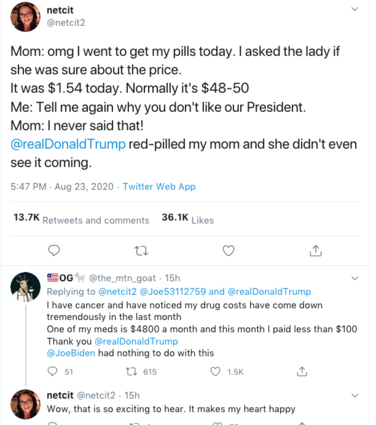Retweet the main netcit tweet
The image size is (376, 425).
point(141,251)
